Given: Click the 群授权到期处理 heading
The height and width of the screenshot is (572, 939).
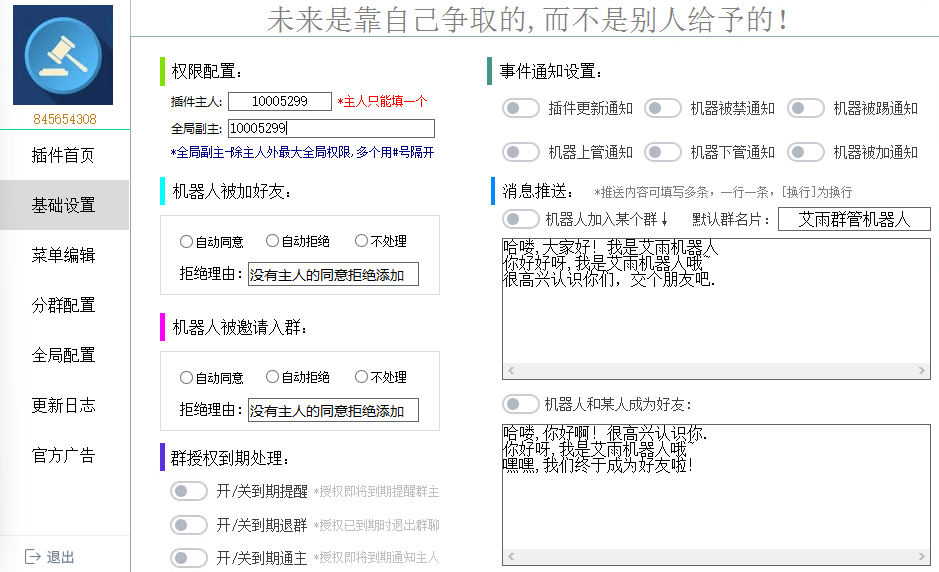Looking at the screenshot, I should [x=229, y=458].
